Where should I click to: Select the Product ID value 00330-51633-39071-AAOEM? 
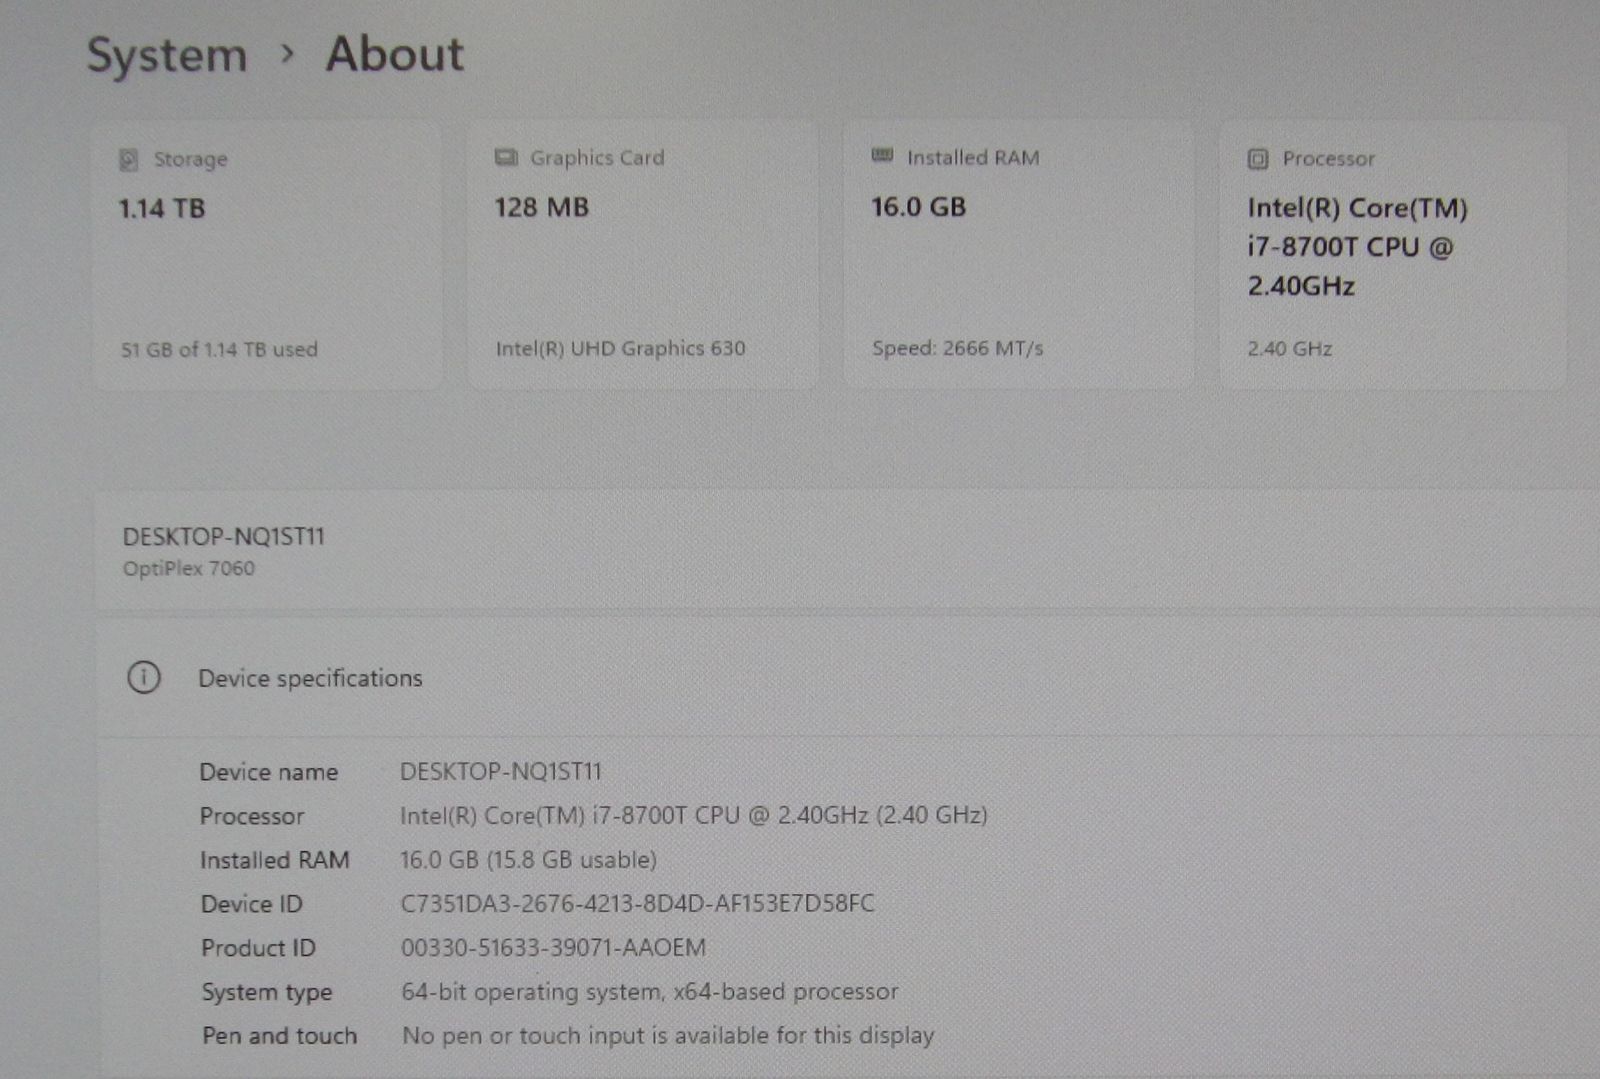[553, 948]
